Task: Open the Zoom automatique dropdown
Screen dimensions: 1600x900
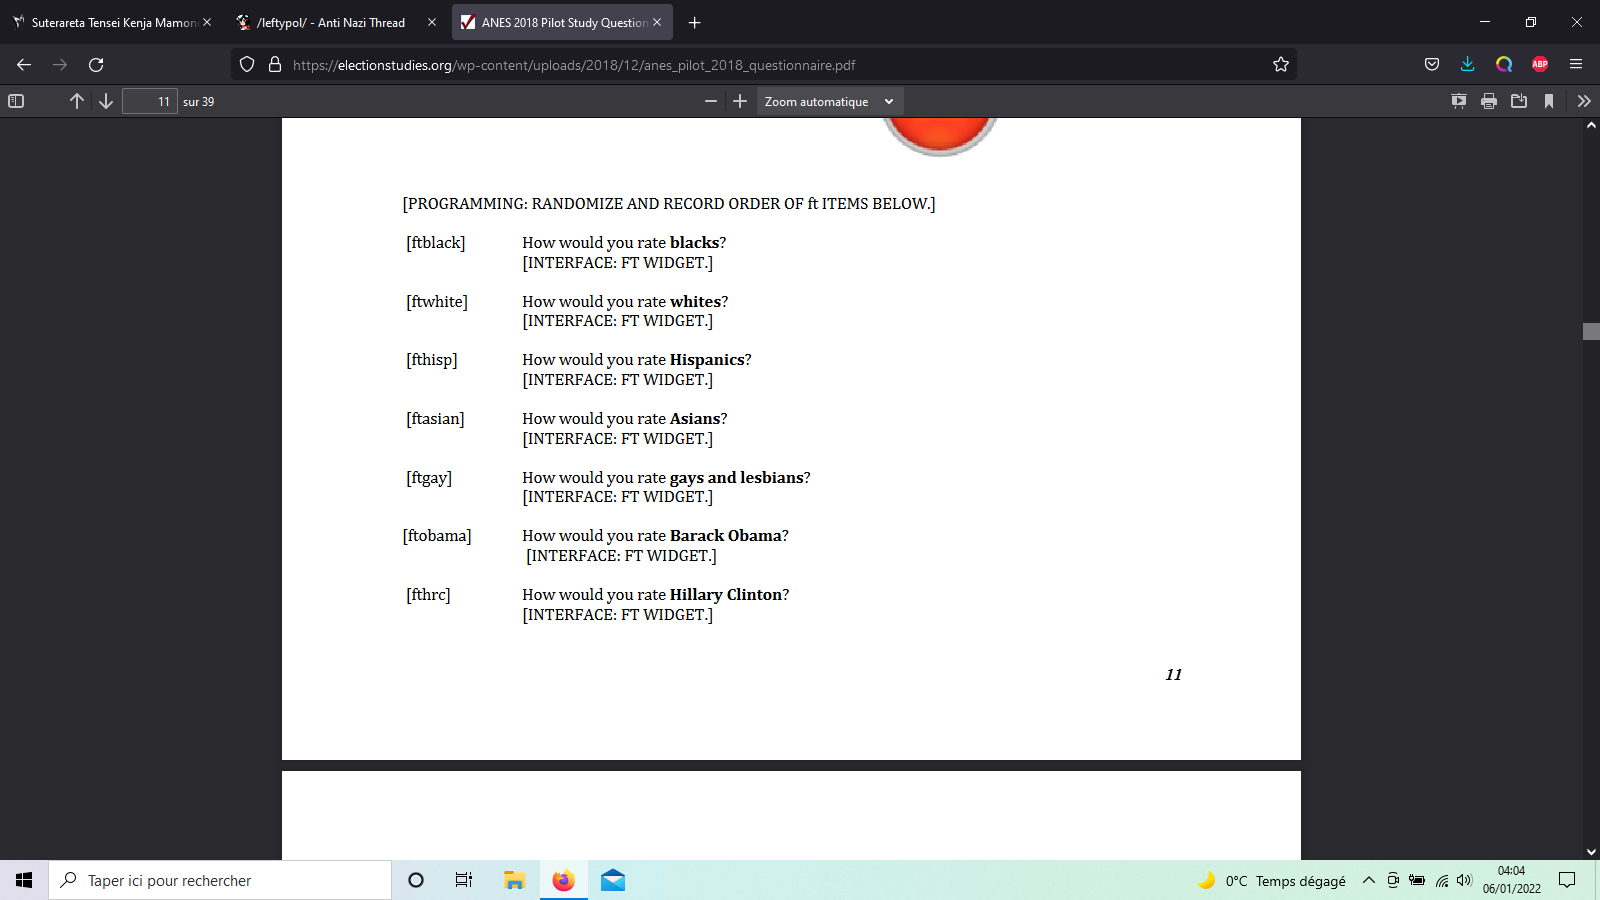Action: point(829,101)
